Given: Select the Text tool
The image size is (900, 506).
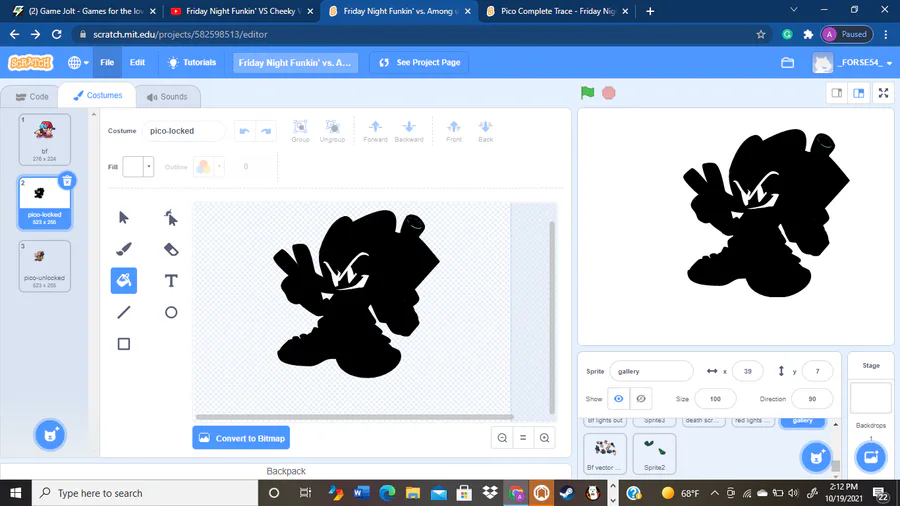Looking at the screenshot, I should 171,281.
